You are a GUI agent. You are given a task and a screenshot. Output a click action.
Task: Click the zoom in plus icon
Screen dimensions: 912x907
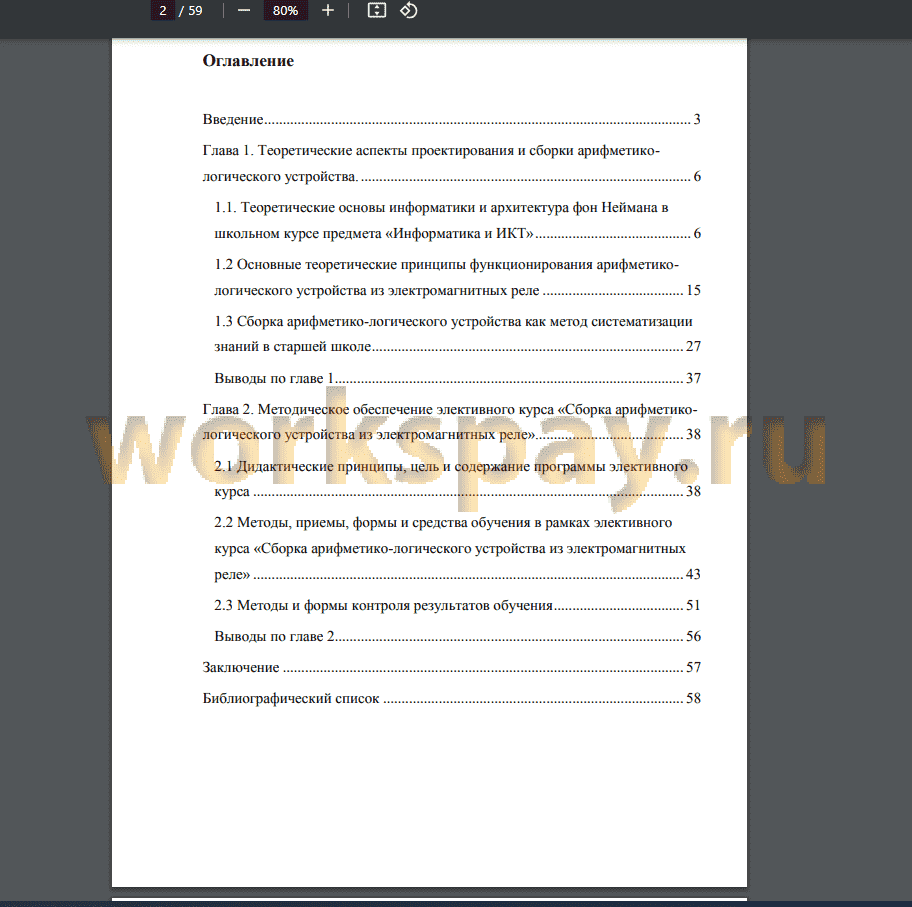pyautogui.click(x=328, y=10)
